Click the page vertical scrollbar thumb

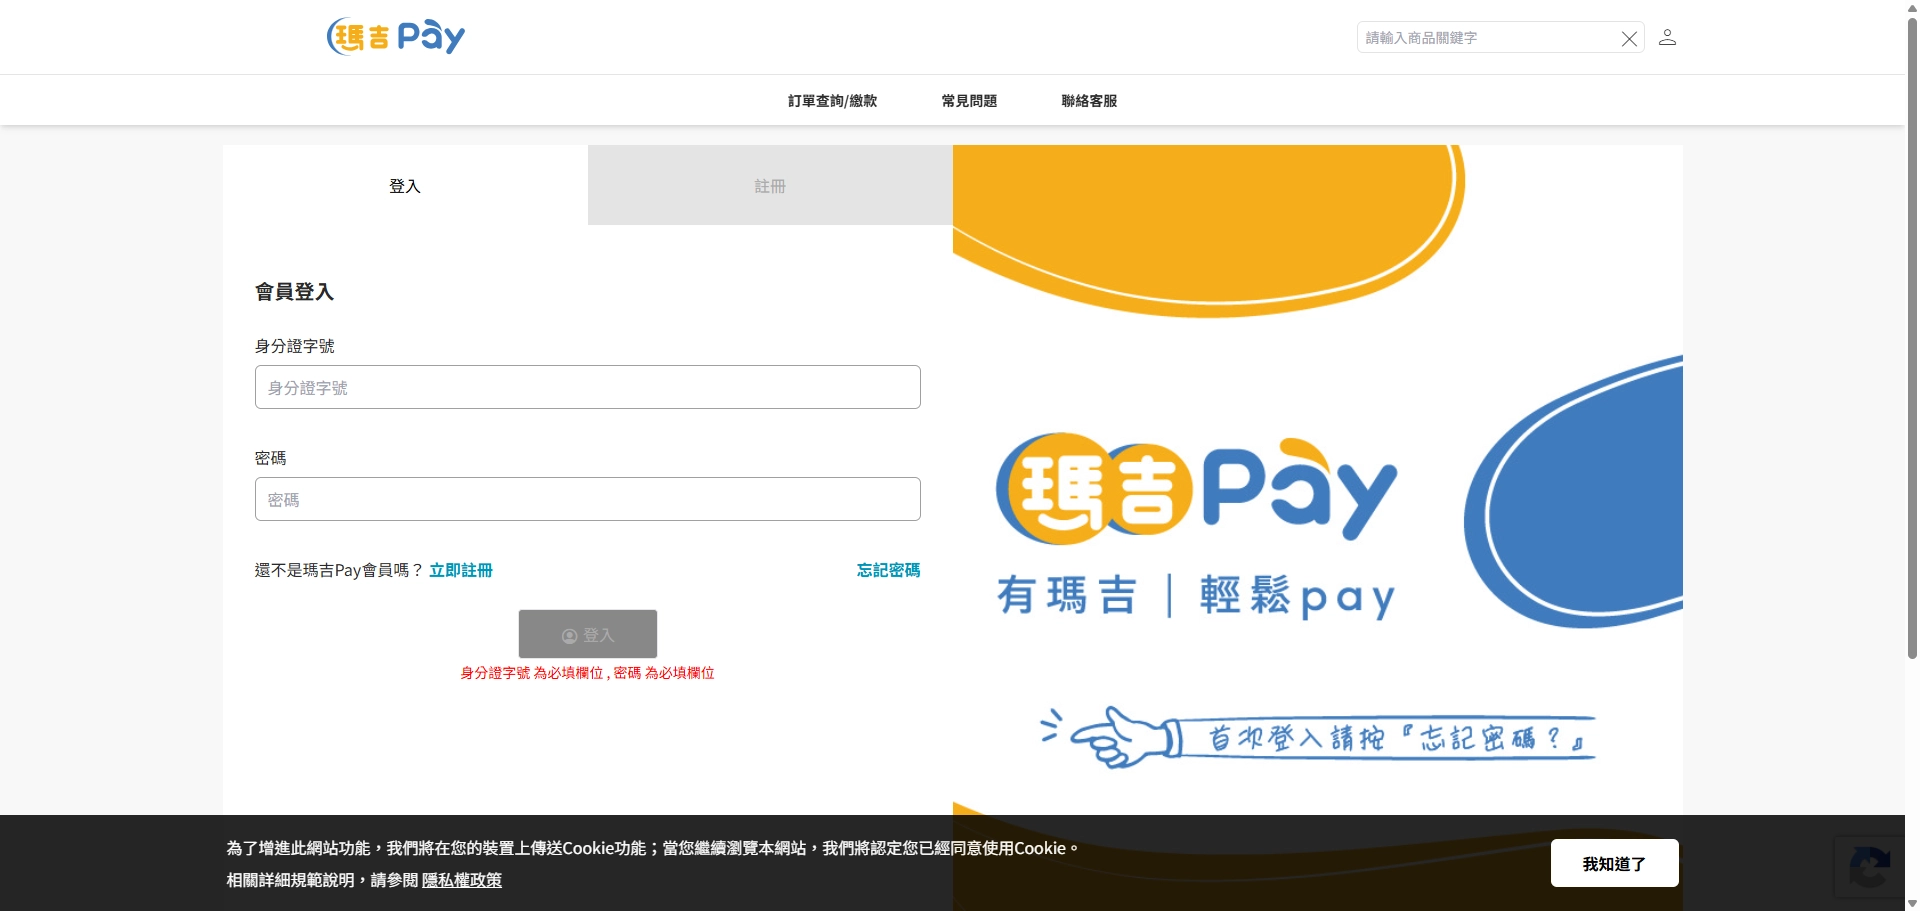click(x=1912, y=338)
